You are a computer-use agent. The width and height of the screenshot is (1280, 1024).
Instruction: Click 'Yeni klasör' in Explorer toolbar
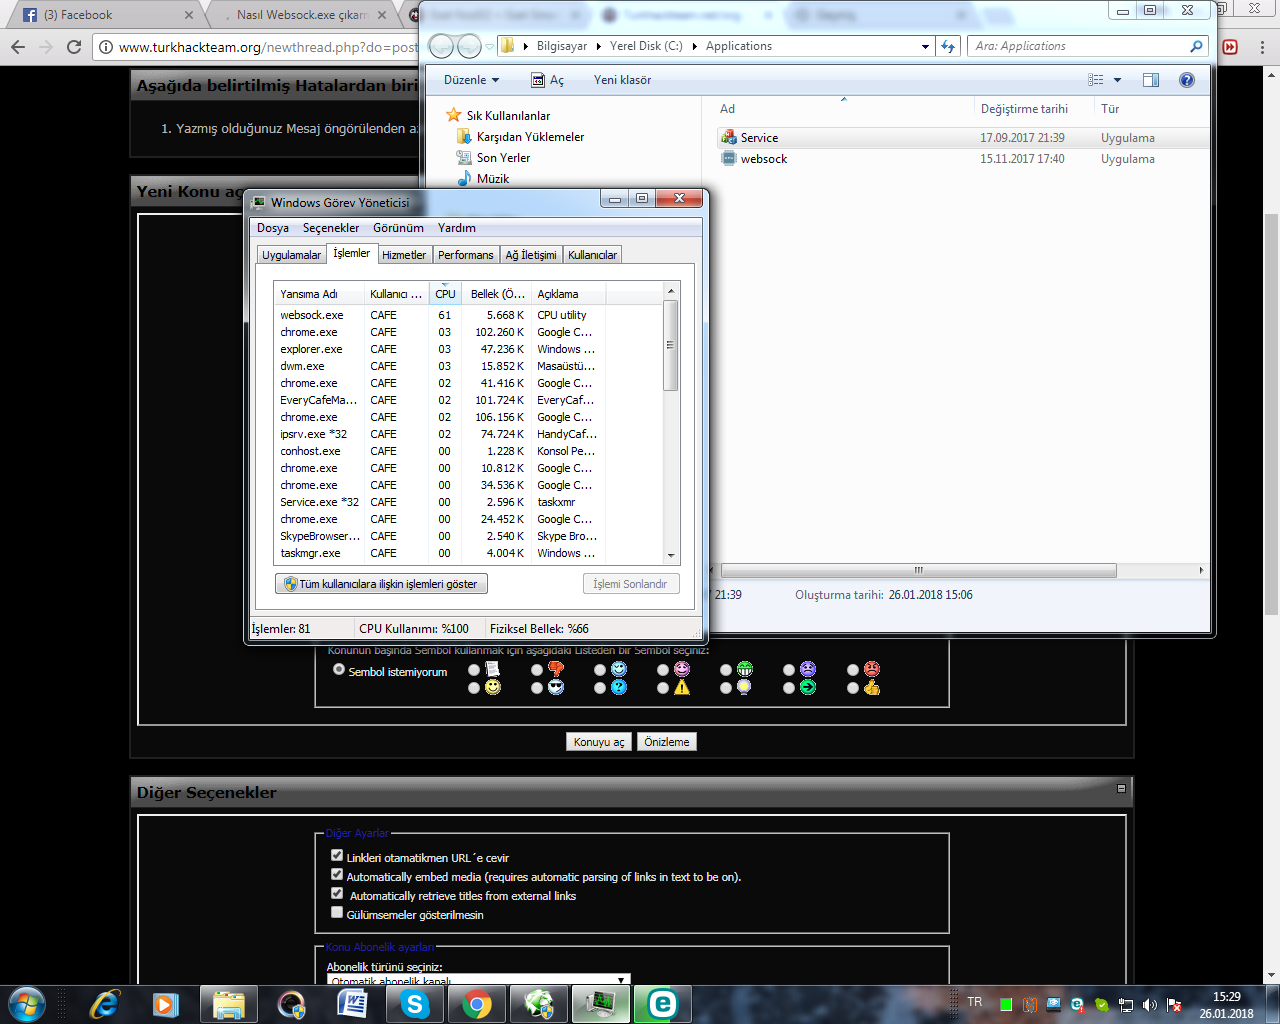pyautogui.click(x=622, y=80)
